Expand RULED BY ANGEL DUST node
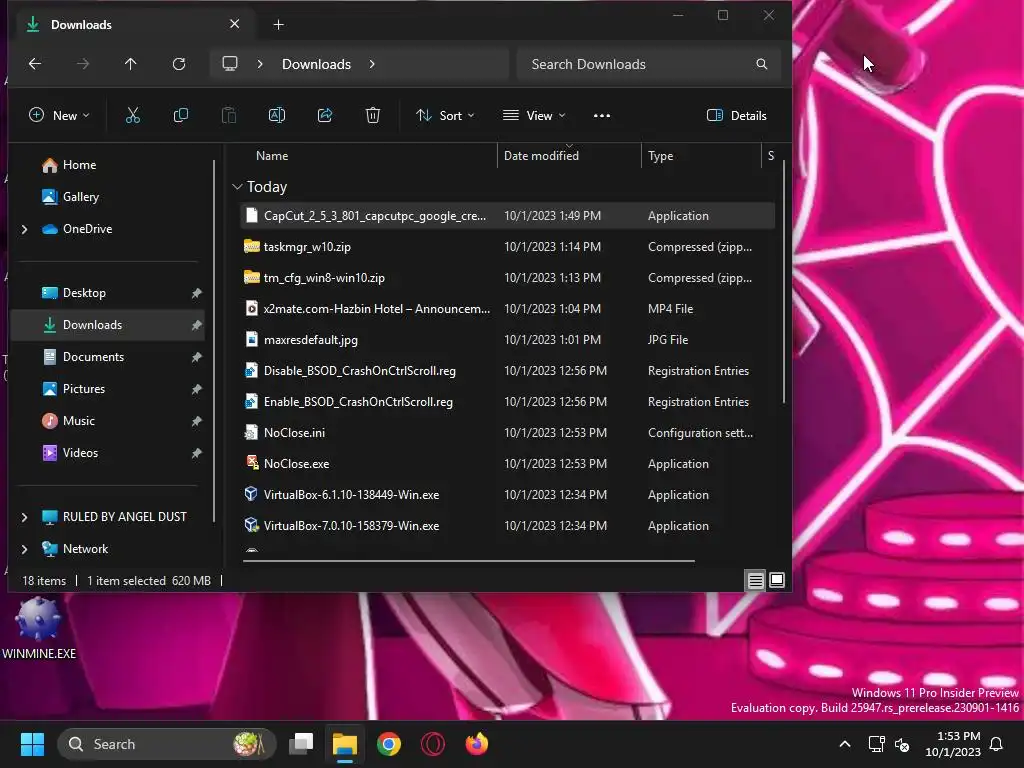This screenshot has height=768, width=1024. 24,517
